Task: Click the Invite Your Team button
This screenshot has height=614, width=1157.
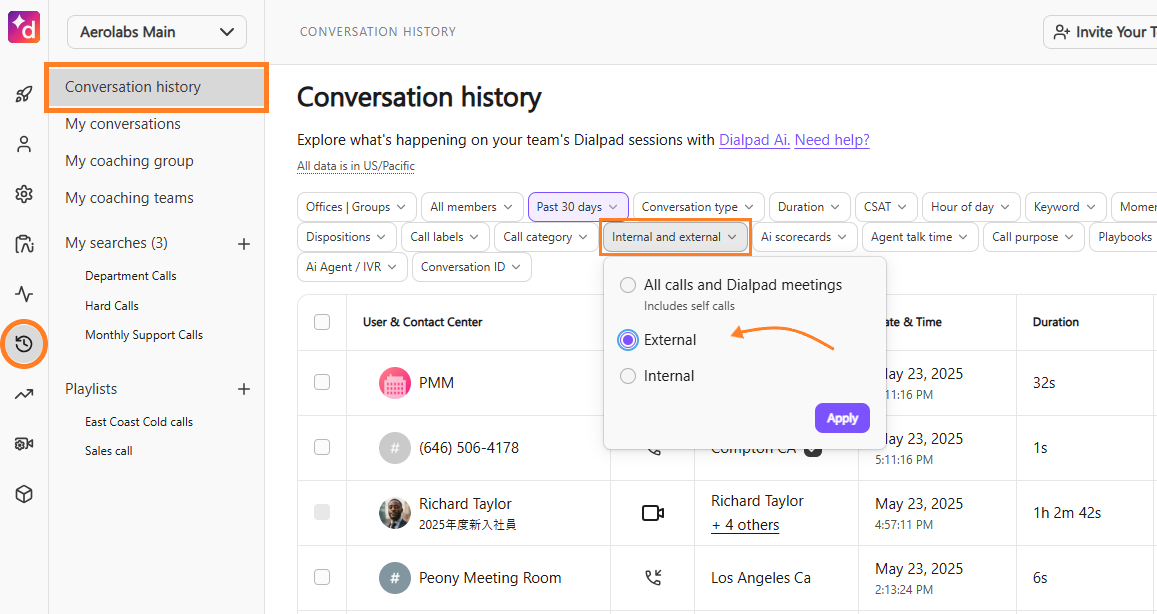Action: coord(1100,32)
